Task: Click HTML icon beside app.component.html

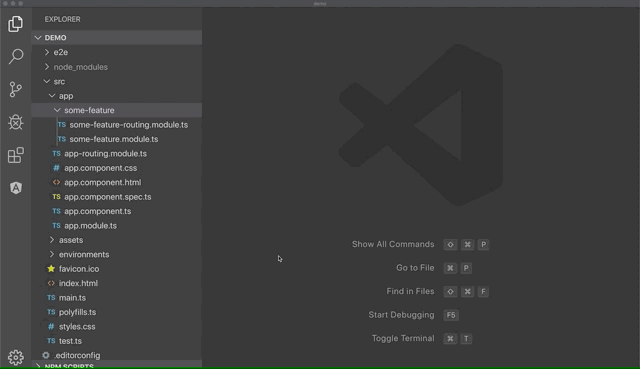Action: (x=56, y=182)
